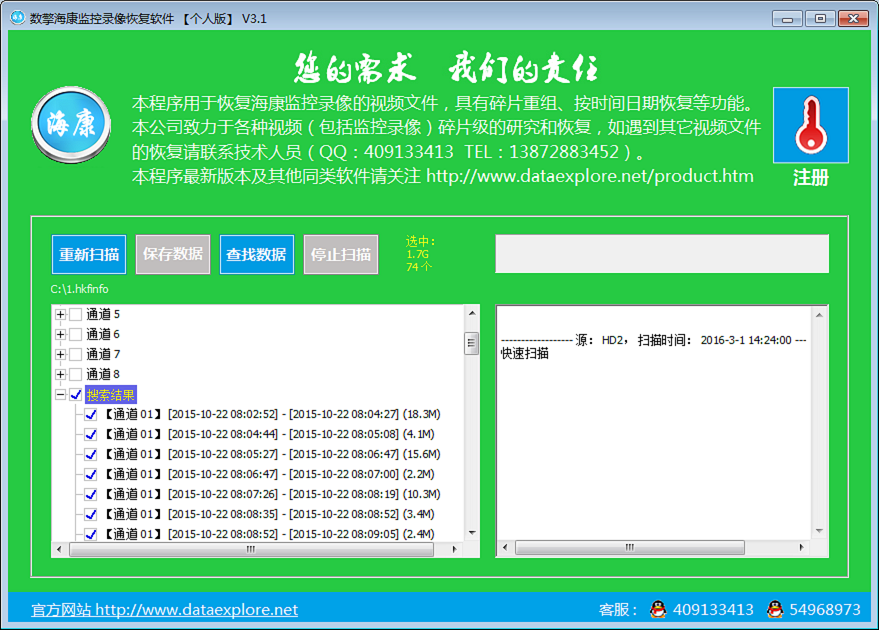Click the log panel horizontal scrollbar thumb
Viewport: 879px width, 630px height.
click(629, 548)
